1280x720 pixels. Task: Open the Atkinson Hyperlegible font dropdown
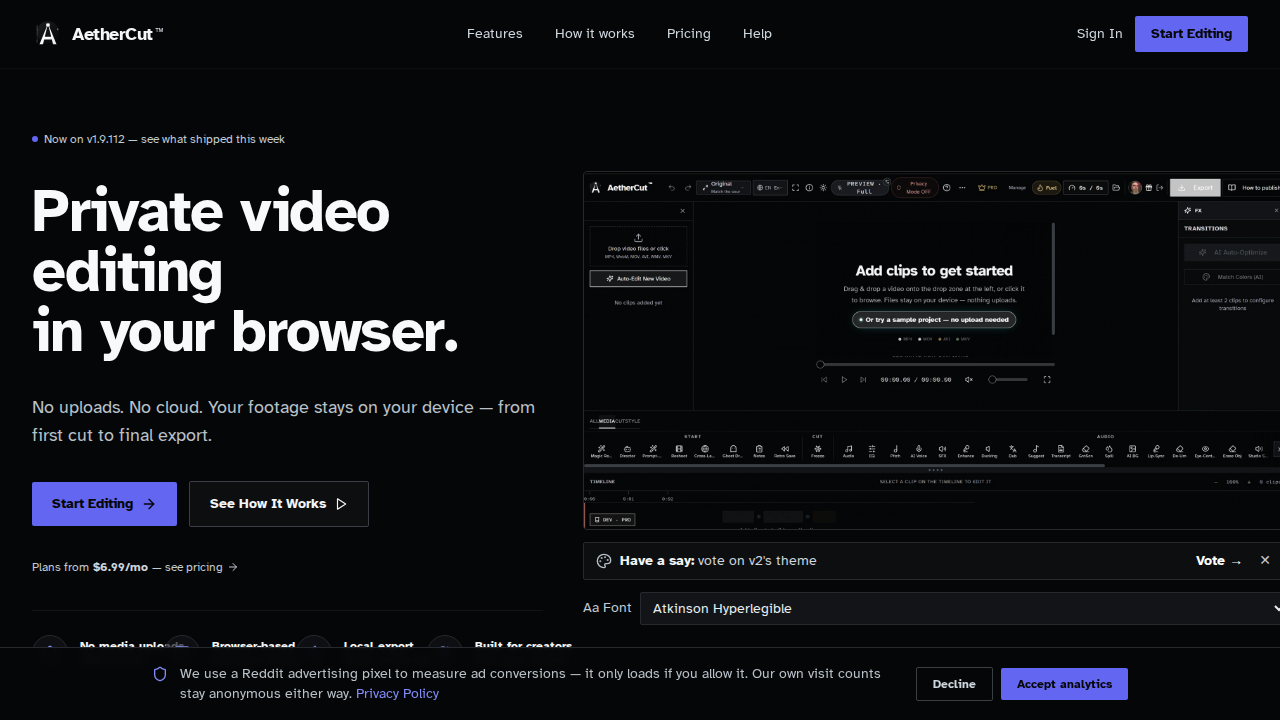coord(960,608)
